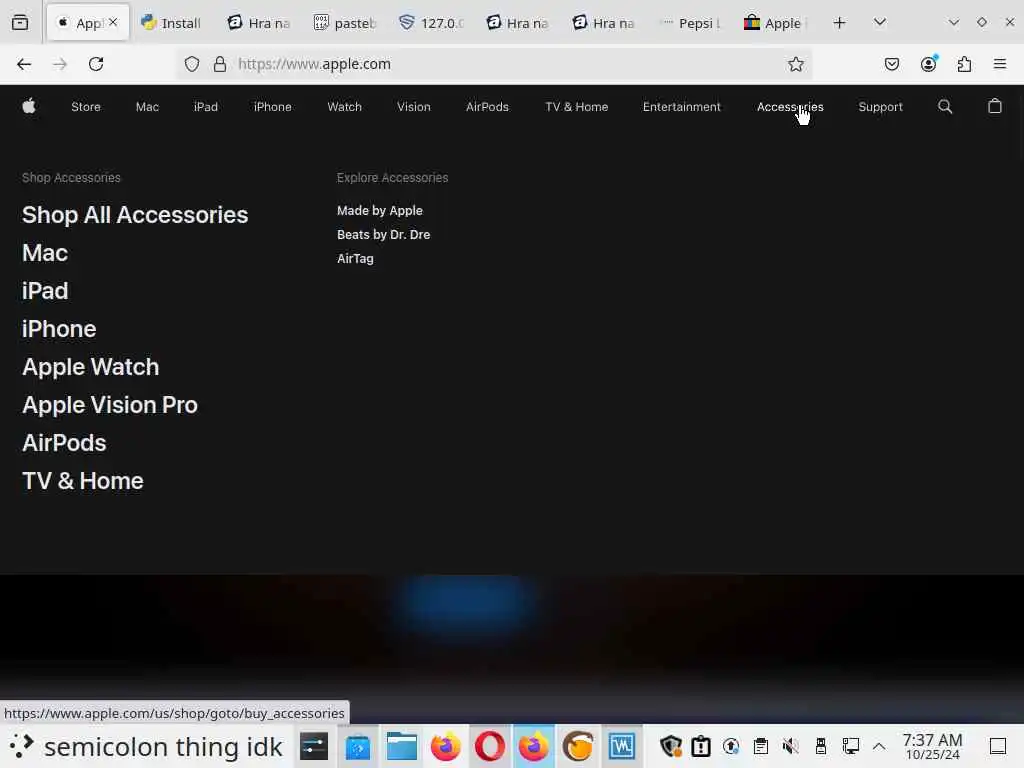Go back with the browser's back arrow
Viewport: 1024px width, 768px height.
point(24,64)
